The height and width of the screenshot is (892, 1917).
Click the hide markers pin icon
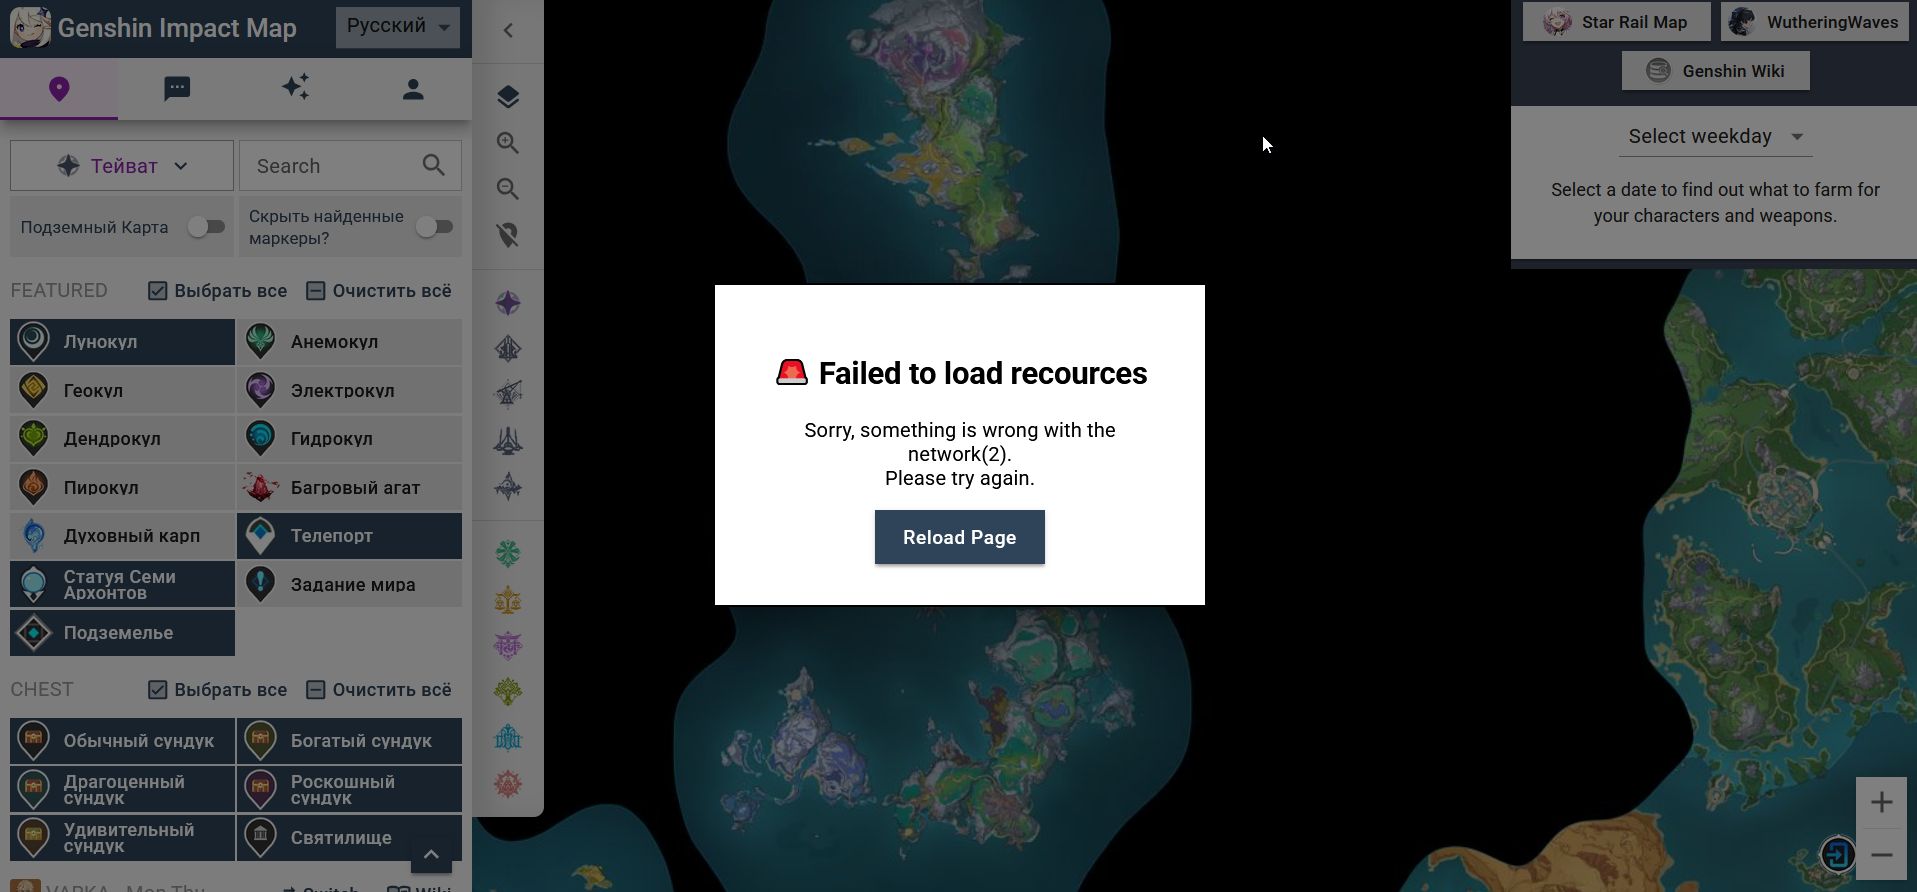pos(508,235)
